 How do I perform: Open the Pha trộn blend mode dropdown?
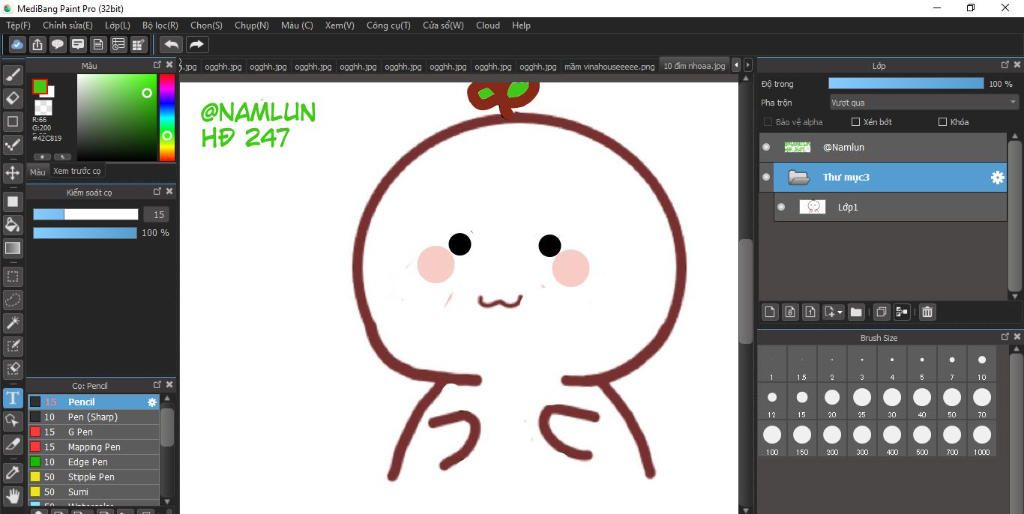click(x=923, y=103)
